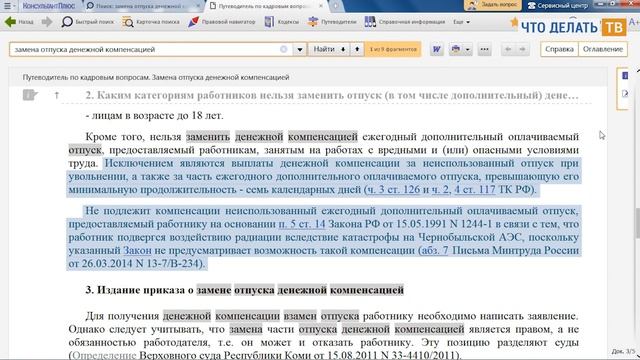Open the Закон hyperlink

(137, 250)
